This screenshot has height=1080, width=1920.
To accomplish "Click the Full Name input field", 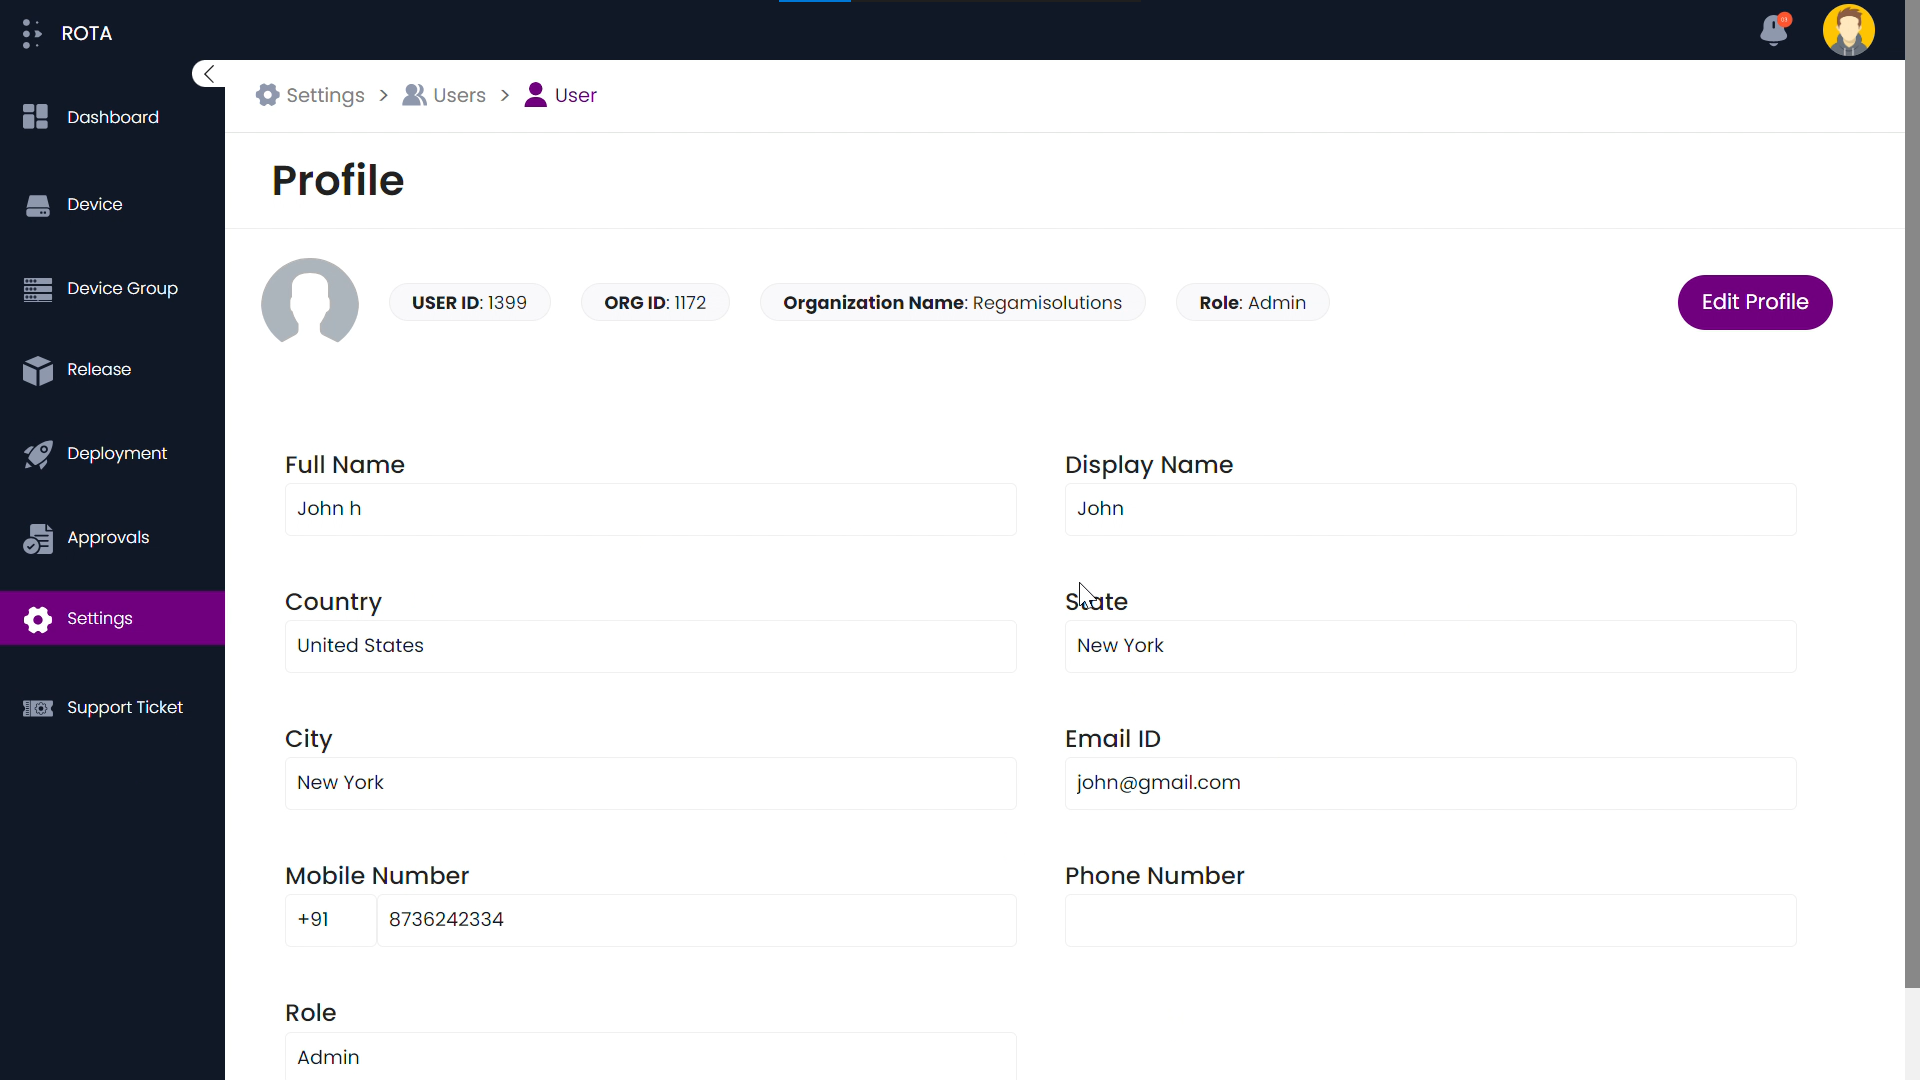I will (x=650, y=509).
